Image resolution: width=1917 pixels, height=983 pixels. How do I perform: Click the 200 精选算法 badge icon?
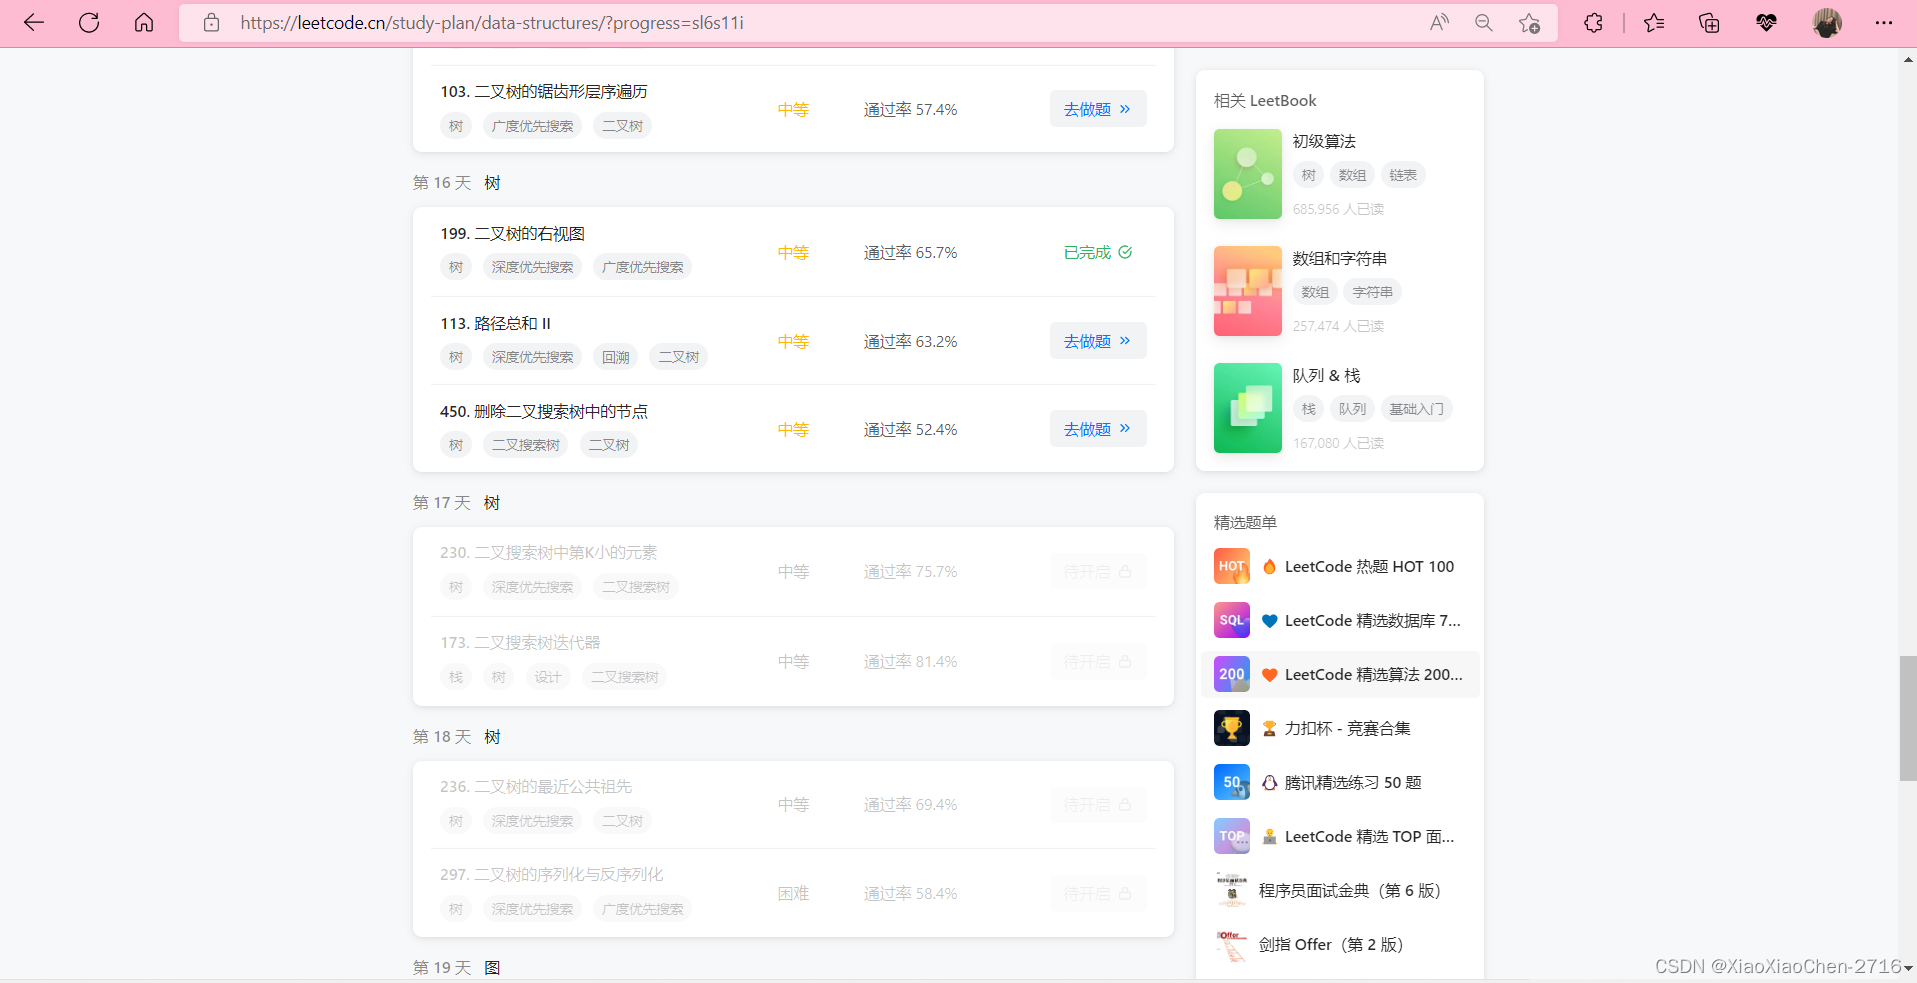[1231, 674]
